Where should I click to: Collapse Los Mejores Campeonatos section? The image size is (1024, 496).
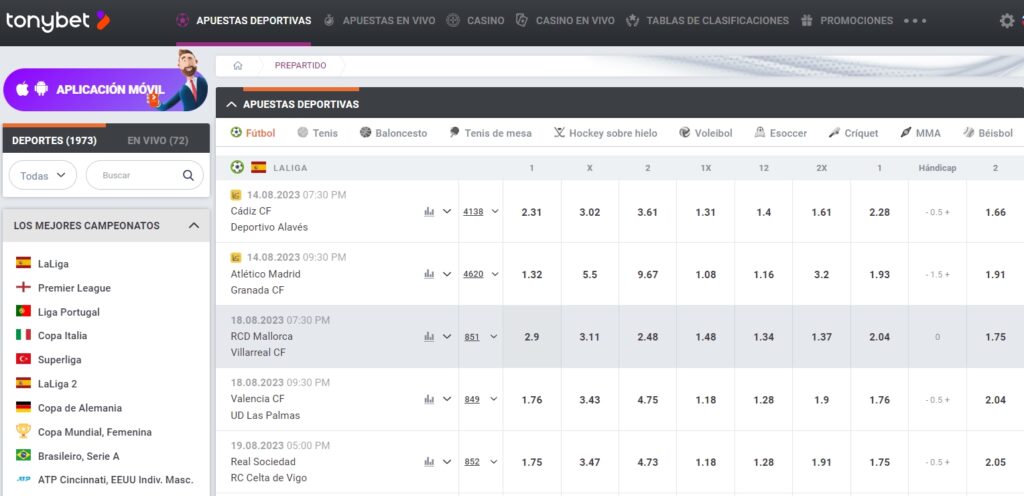tap(194, 226)
